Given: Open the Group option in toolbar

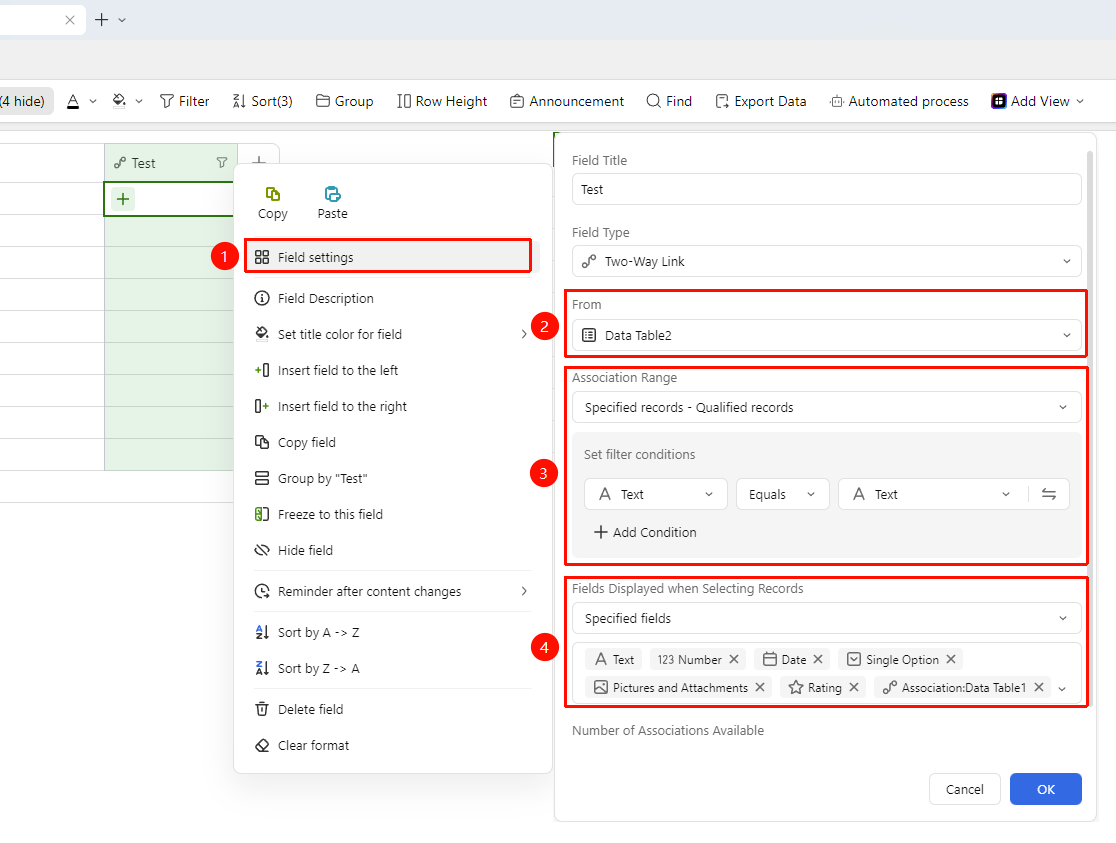Looking at the screenshot, I should (344, 101).
